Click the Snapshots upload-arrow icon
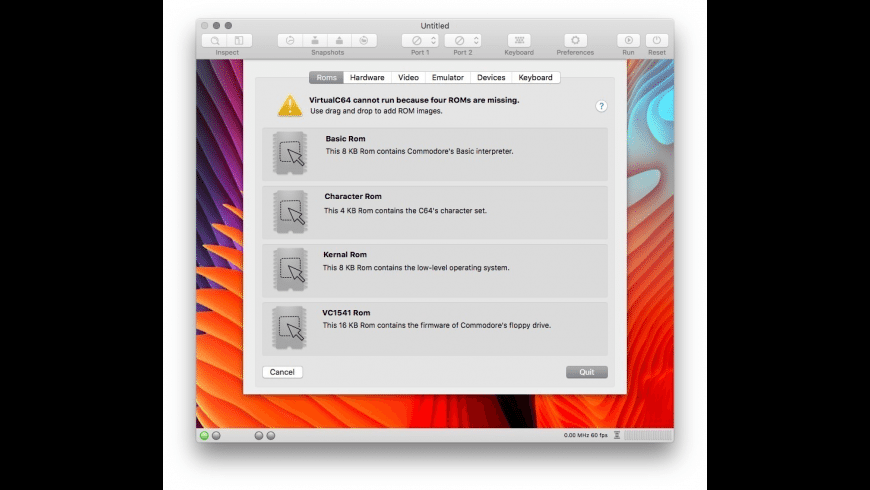This screenshot has height=490, width=870. pyautogui.click(x=339, y=41)
